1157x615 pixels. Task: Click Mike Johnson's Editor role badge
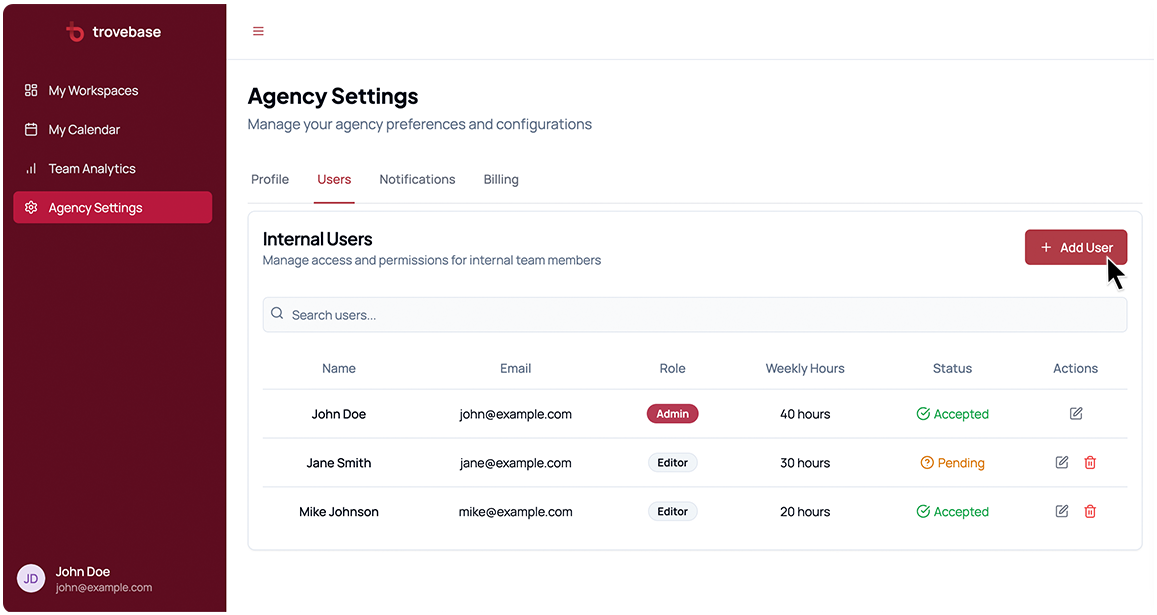[x=672, y=511]
